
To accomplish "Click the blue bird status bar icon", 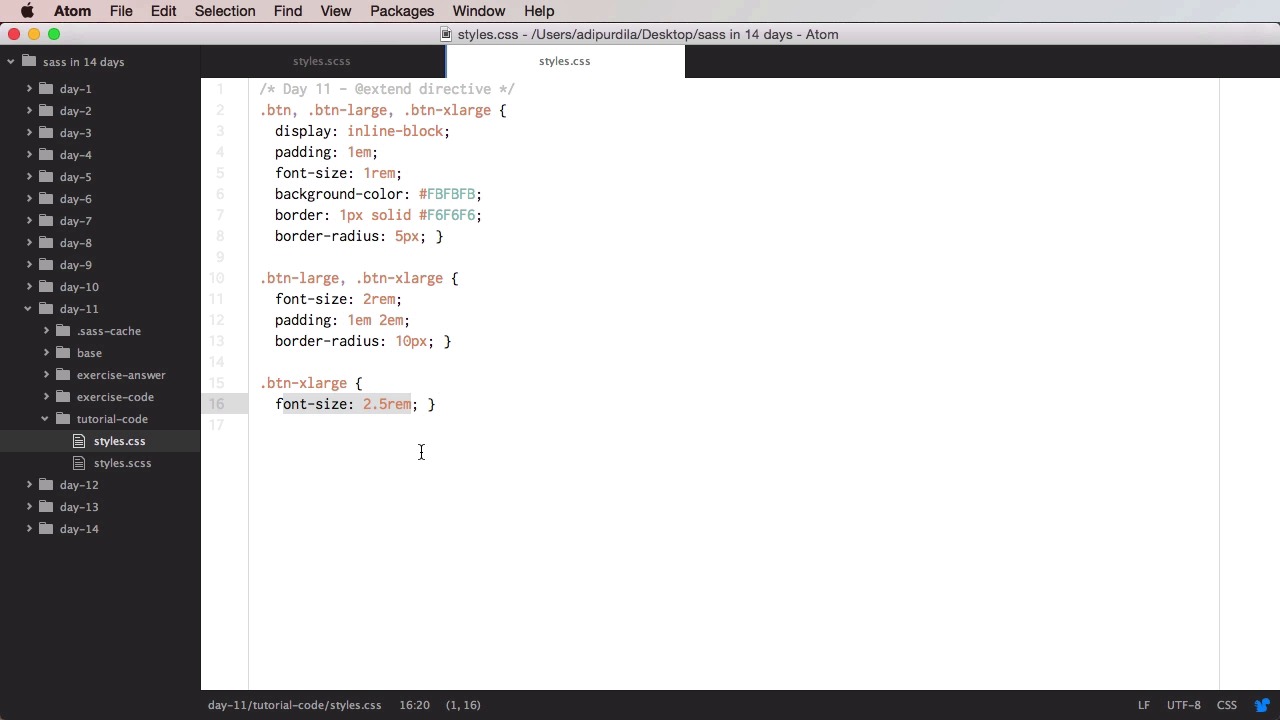I will (x=1262, y=705).
